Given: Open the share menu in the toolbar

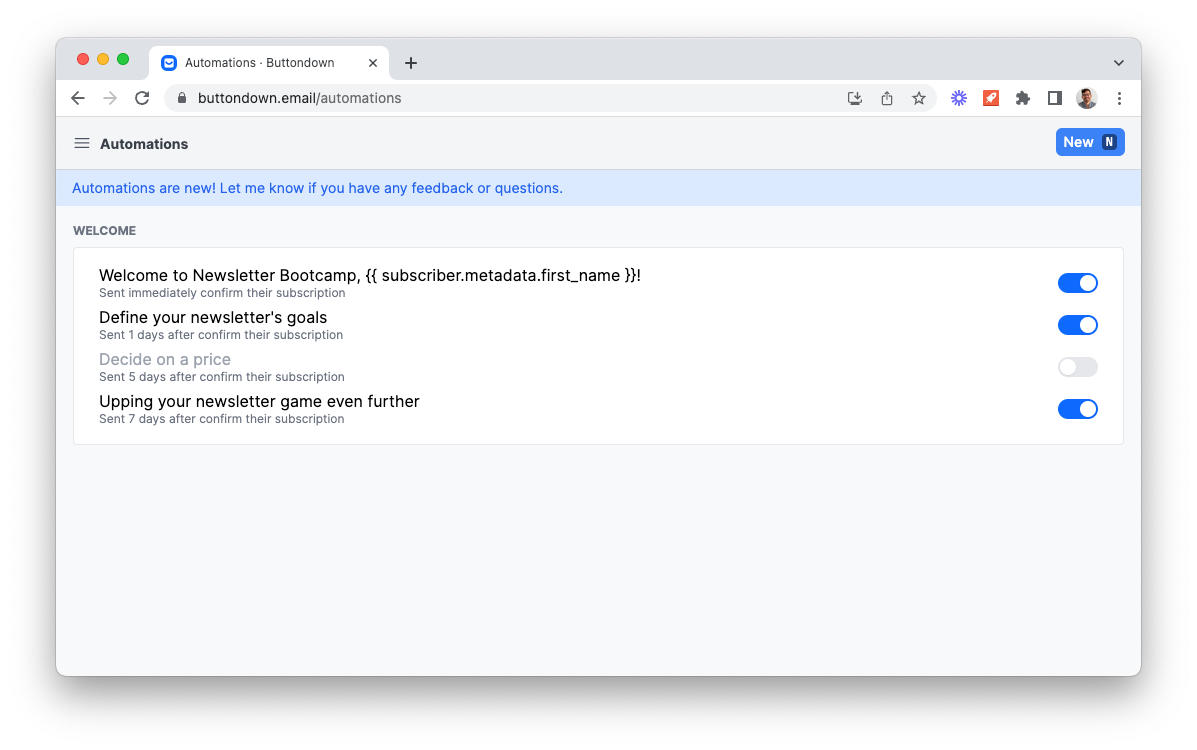Looking at the screenshot, I should pos(886,98).
